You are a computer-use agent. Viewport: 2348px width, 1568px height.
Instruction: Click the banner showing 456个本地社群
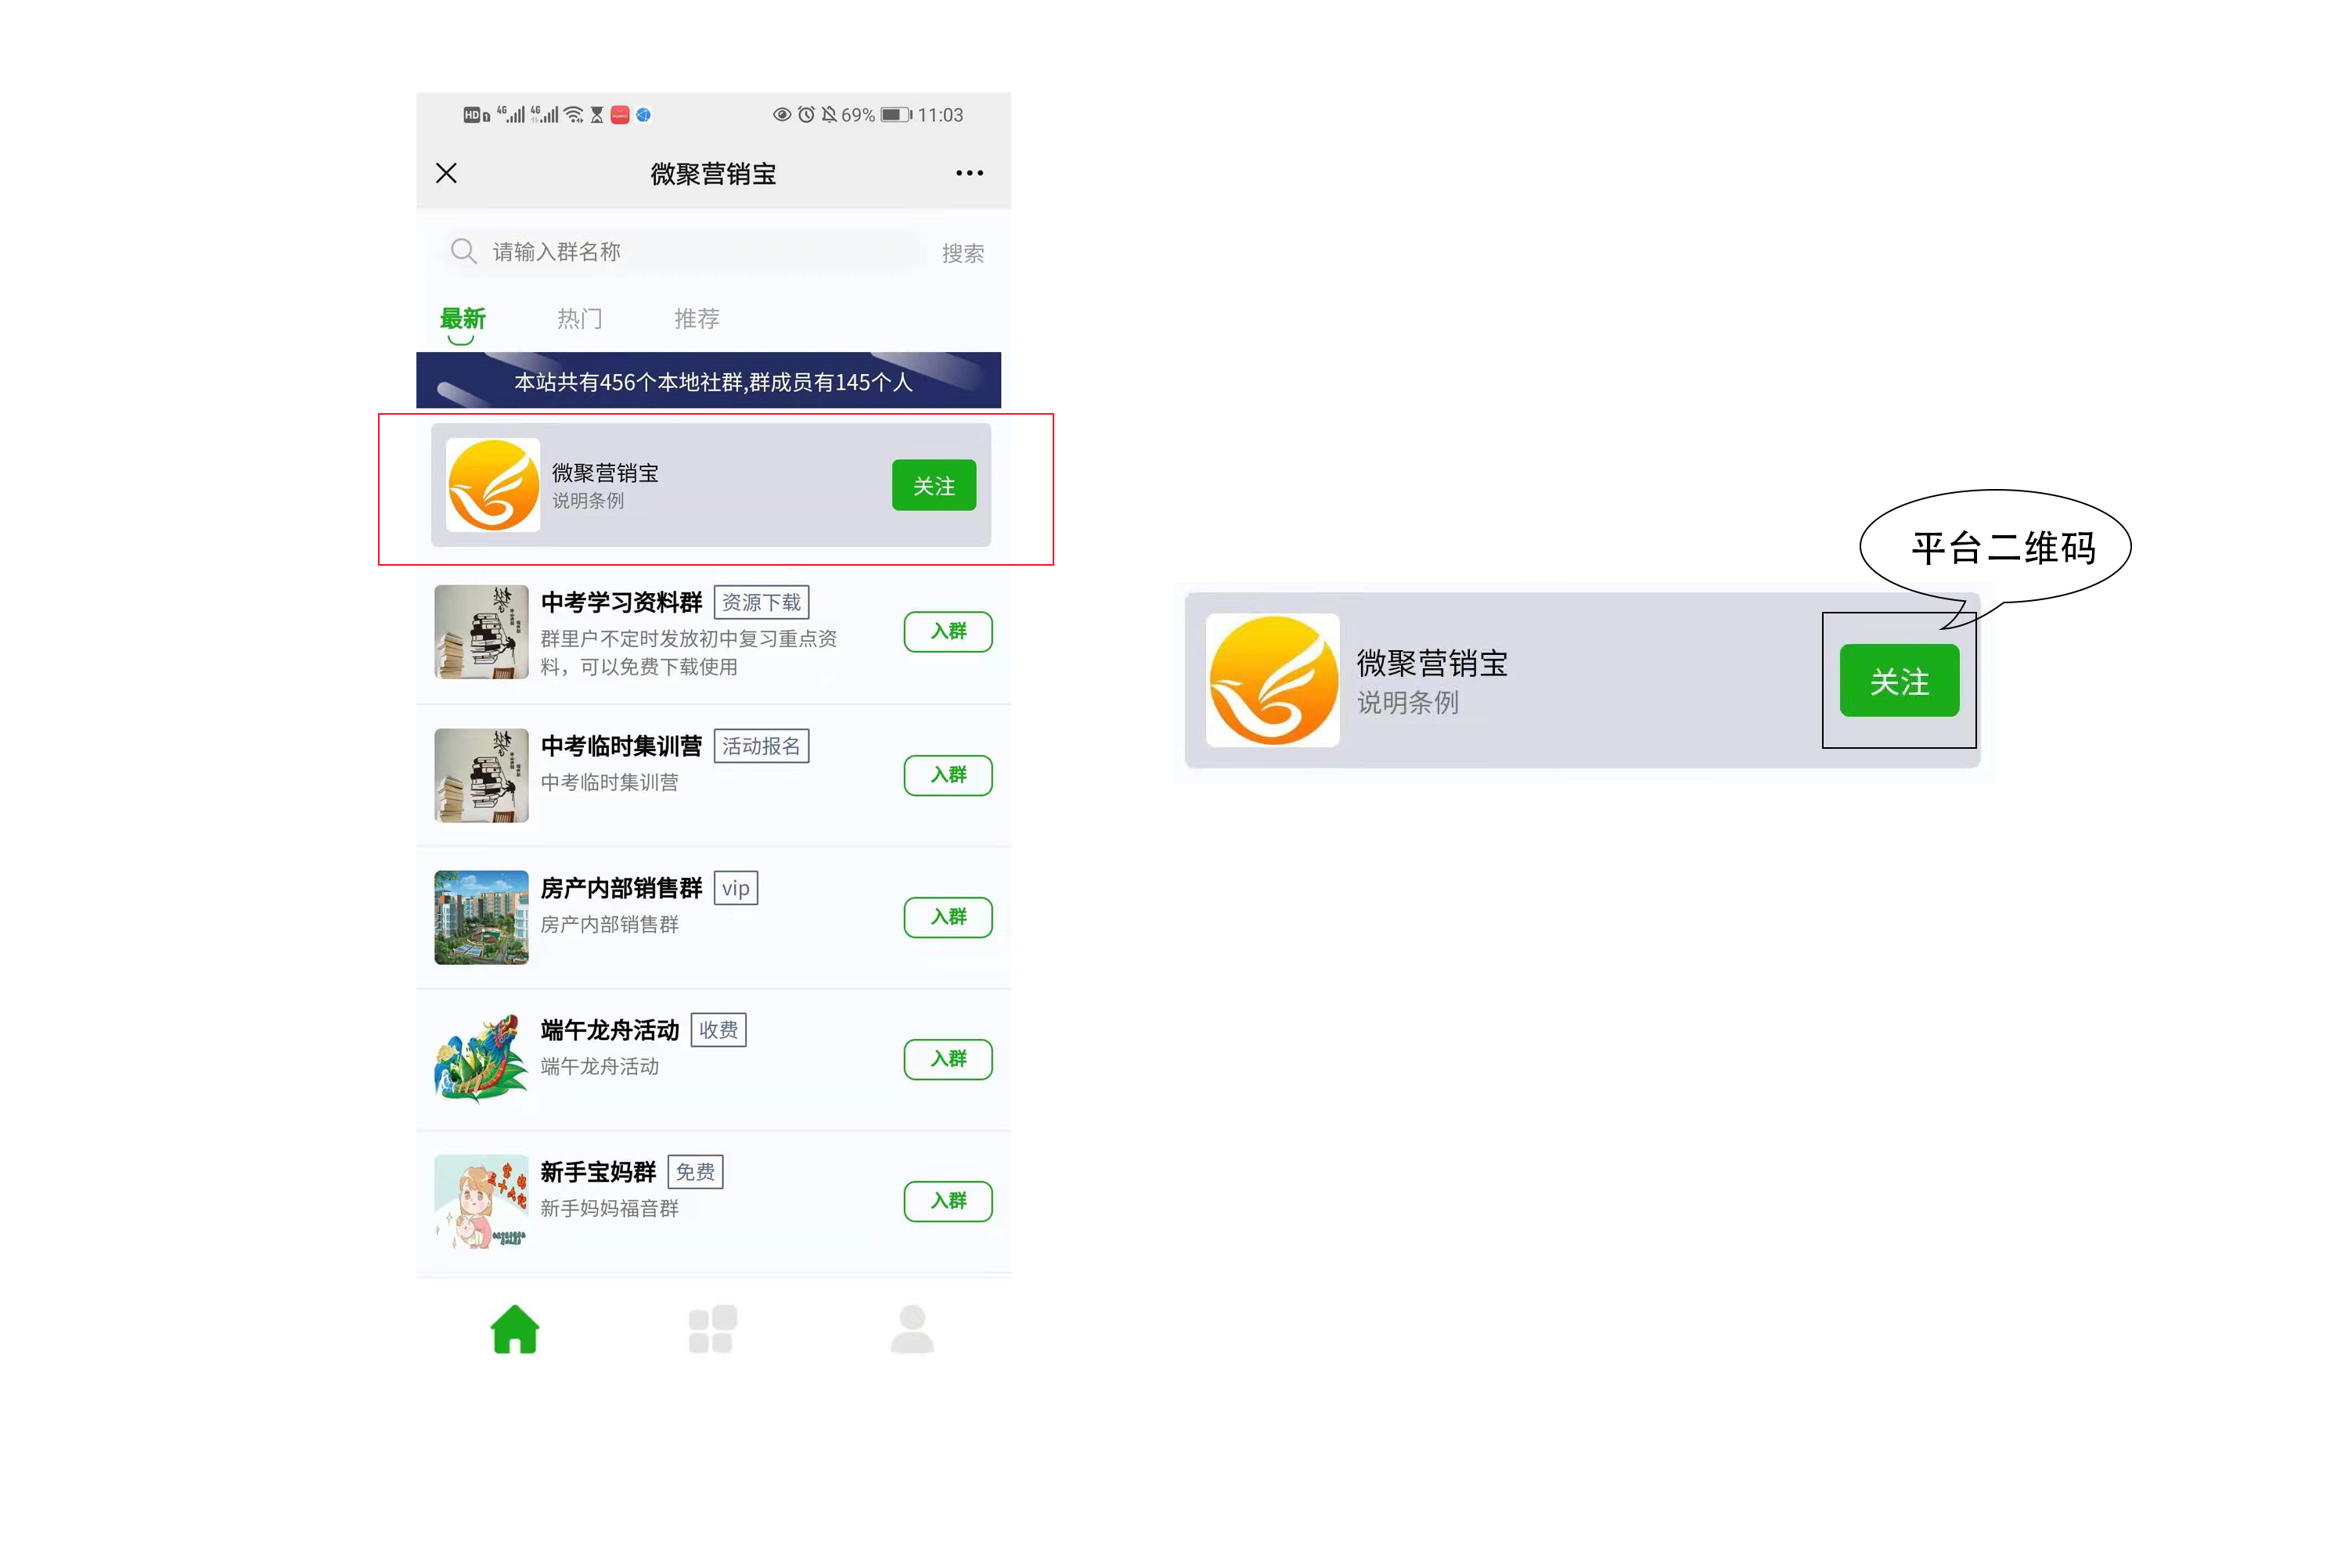pos(709,380)
